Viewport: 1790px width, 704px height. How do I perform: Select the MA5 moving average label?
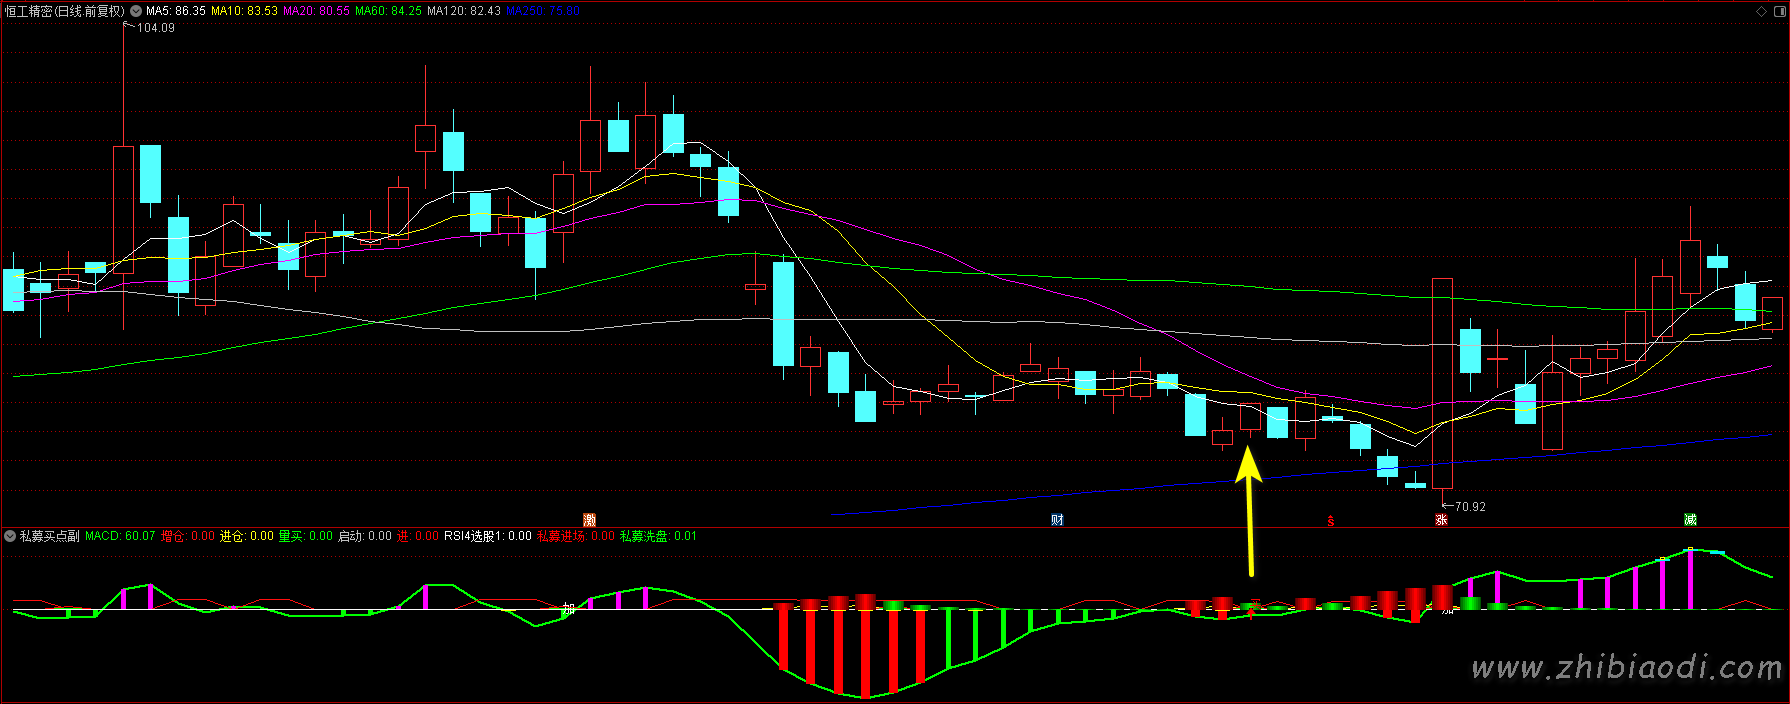click(176, 11)
